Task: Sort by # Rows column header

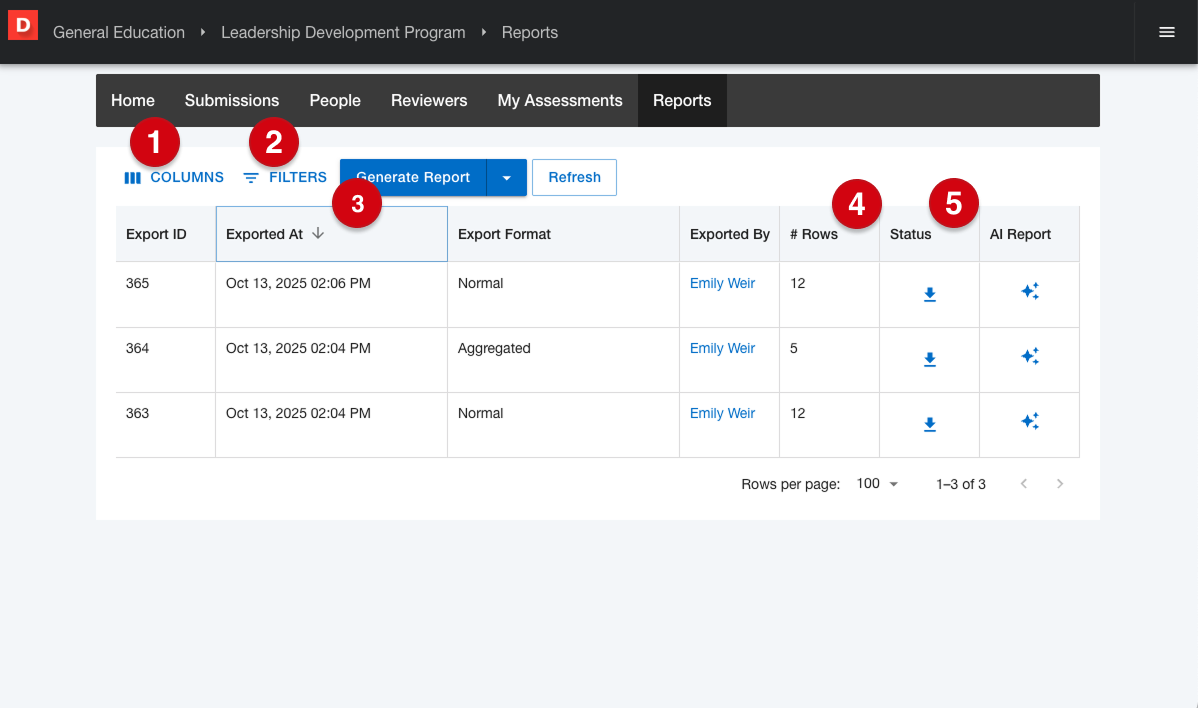Action: click(830, 234)
